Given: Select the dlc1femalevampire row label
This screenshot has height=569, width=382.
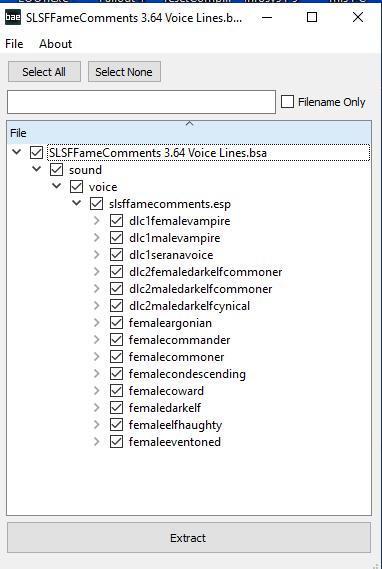Looking at the screenshot, I should click(x=179, y=221).
